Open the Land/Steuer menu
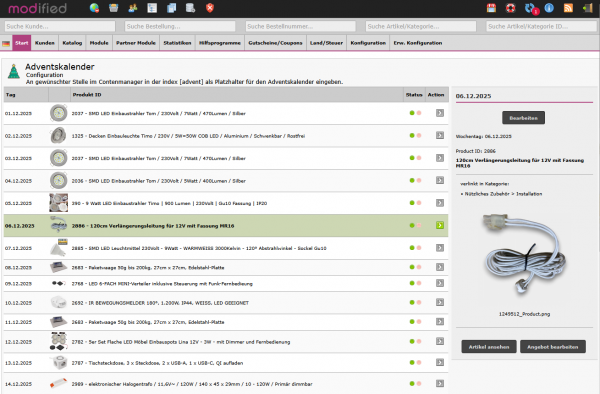Viewport: 600px width, 394px height. [326, 43]
